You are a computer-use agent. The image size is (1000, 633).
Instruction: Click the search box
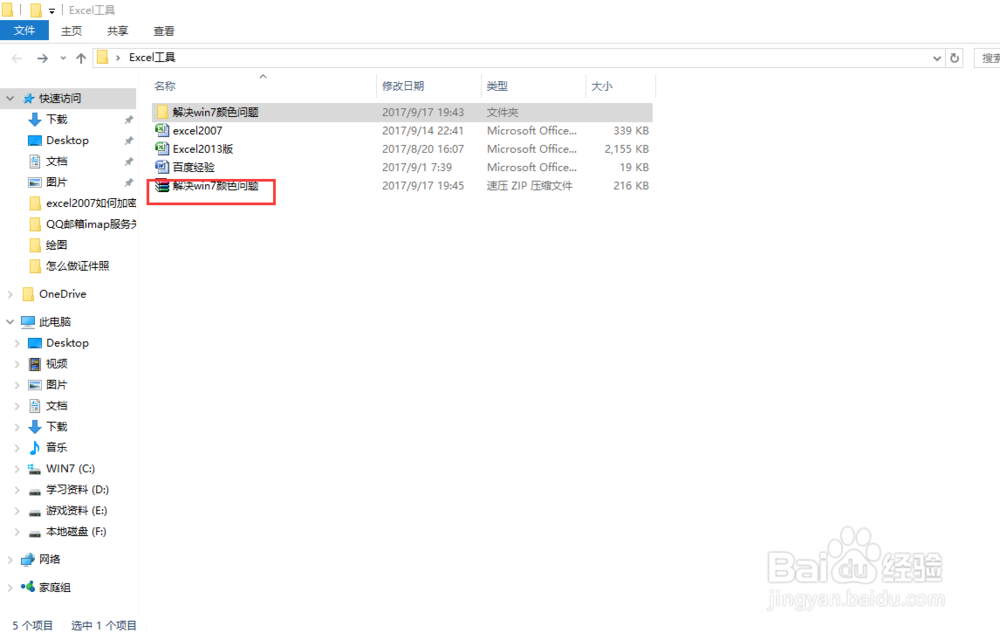coord(987,58)
